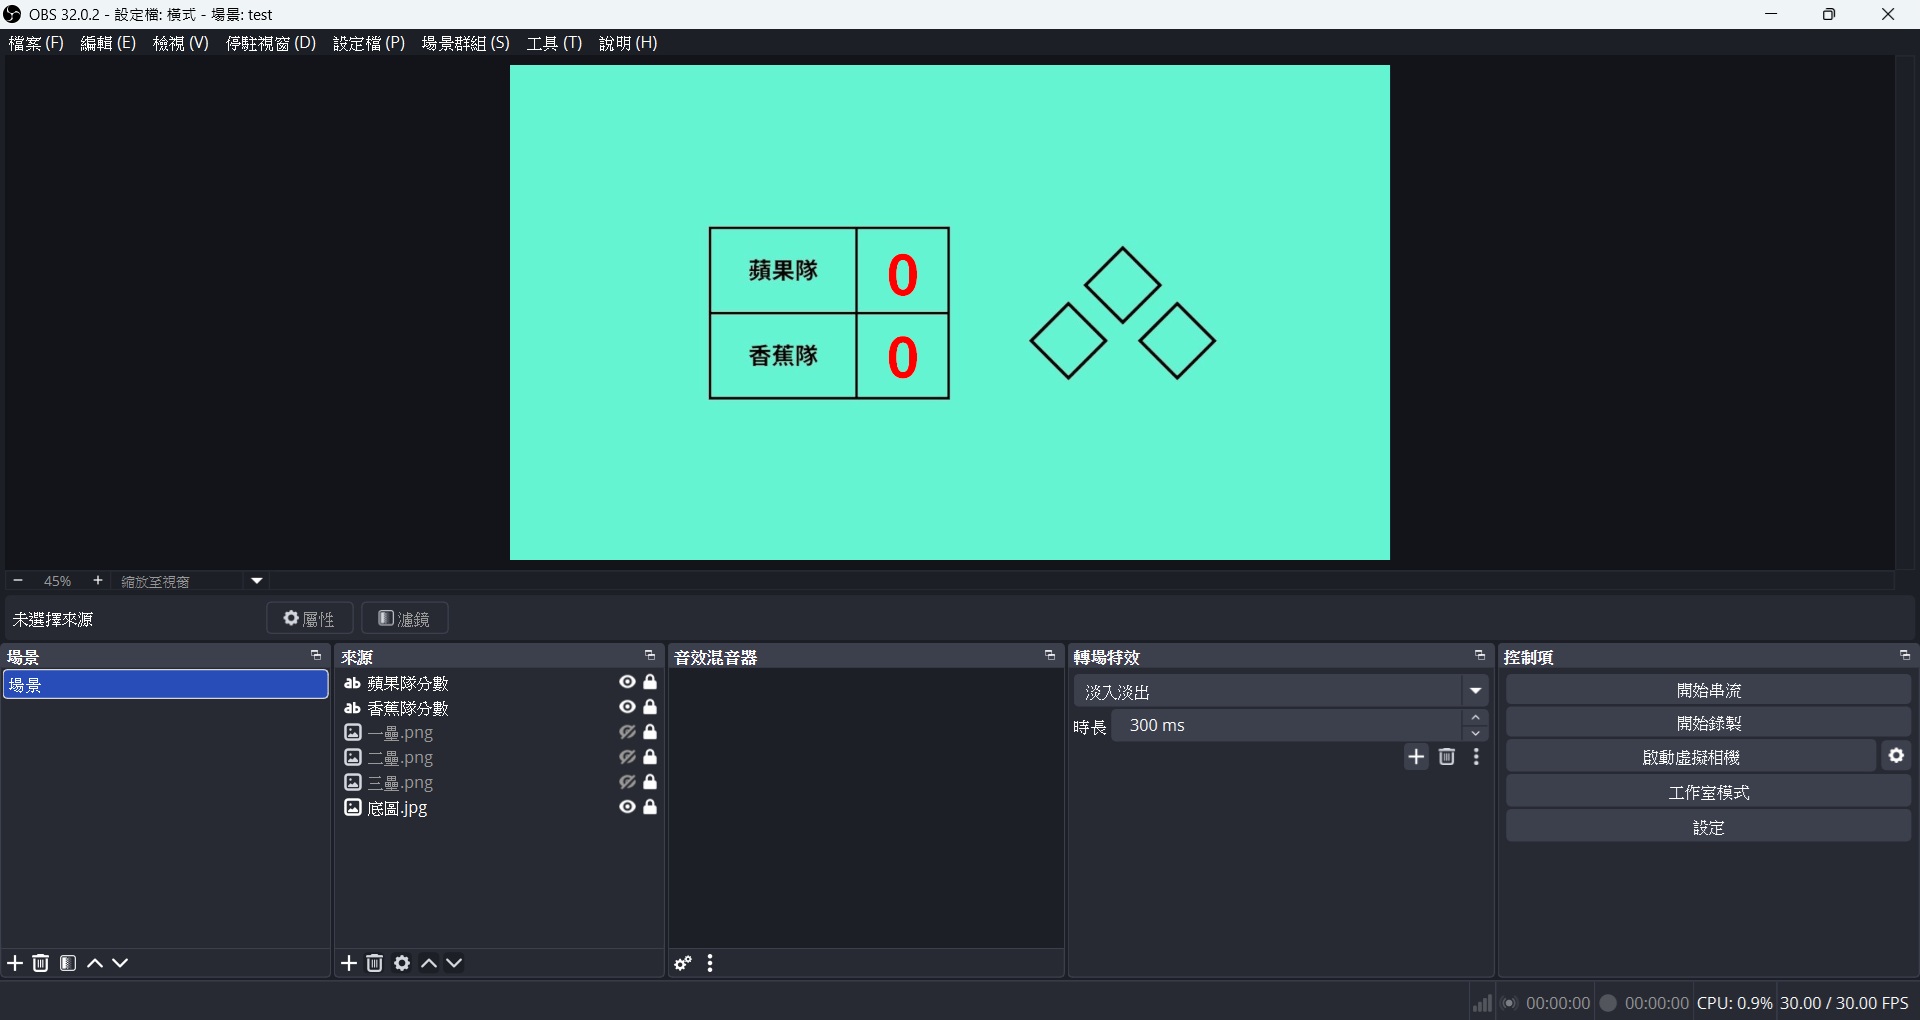Screen dimensions: 1920x1020
Task: Open advanced audio properties gears icon
Action: [683, 964]
